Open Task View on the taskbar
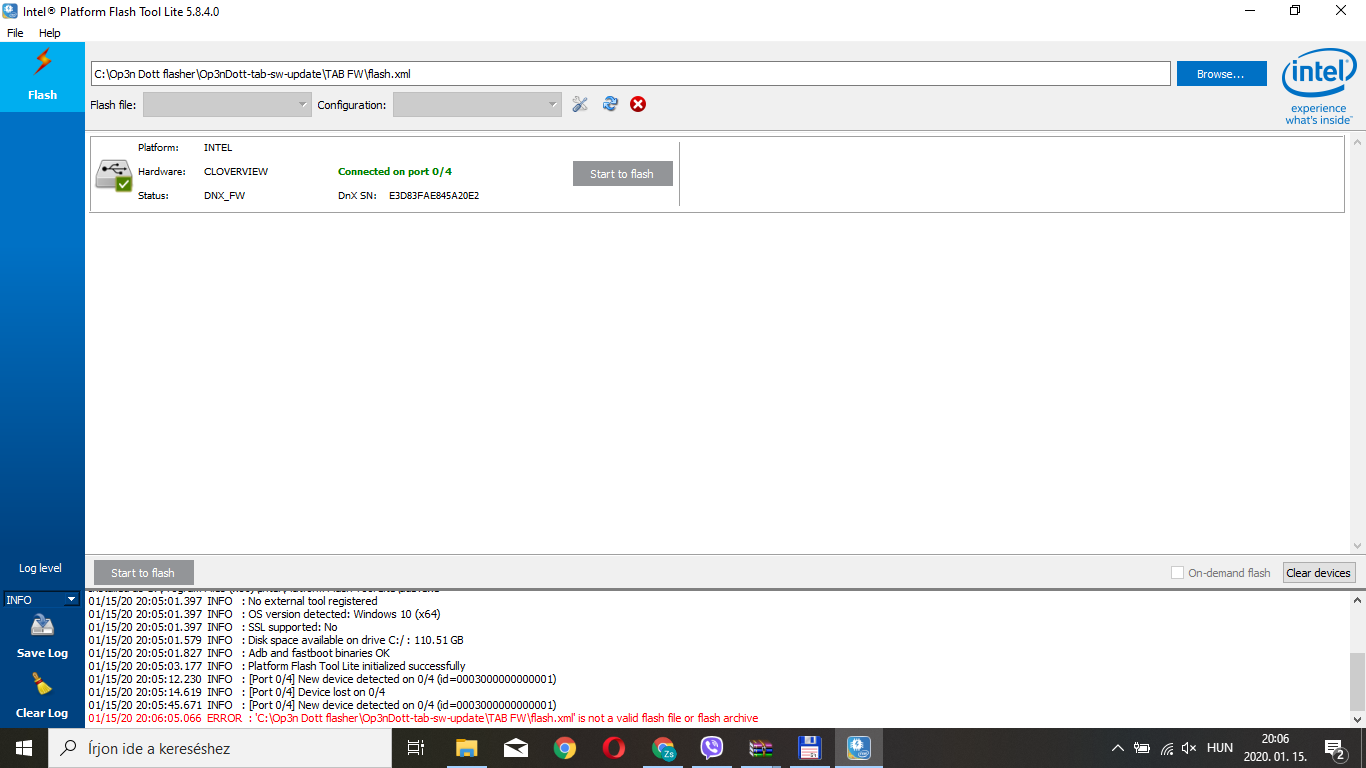 [x=416, y=748]
